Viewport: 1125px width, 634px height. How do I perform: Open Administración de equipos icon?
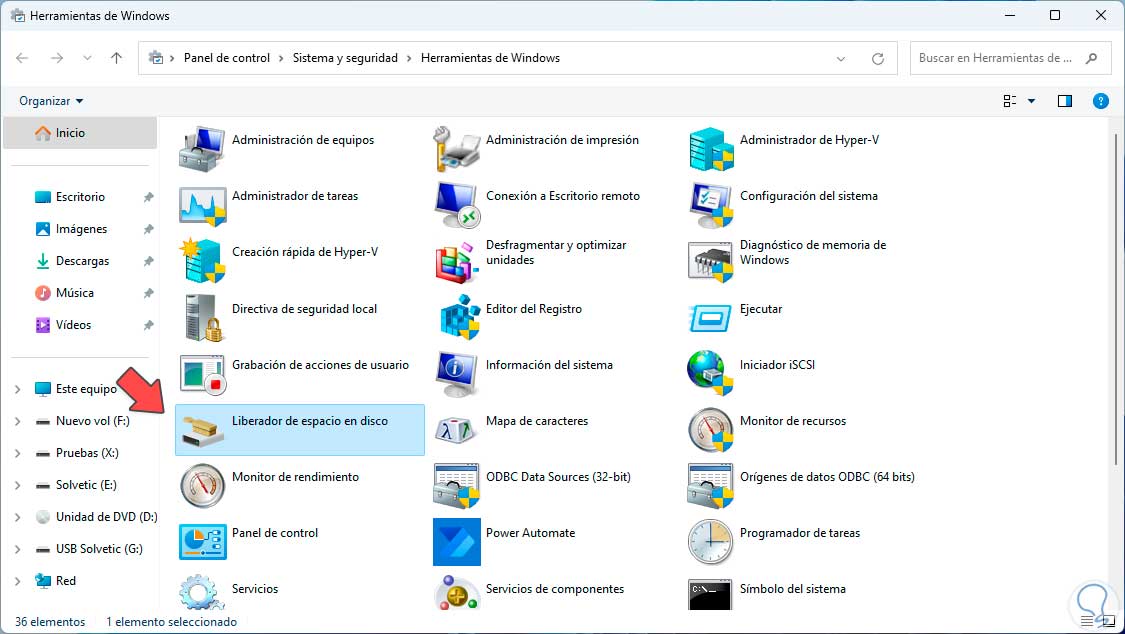202,148
